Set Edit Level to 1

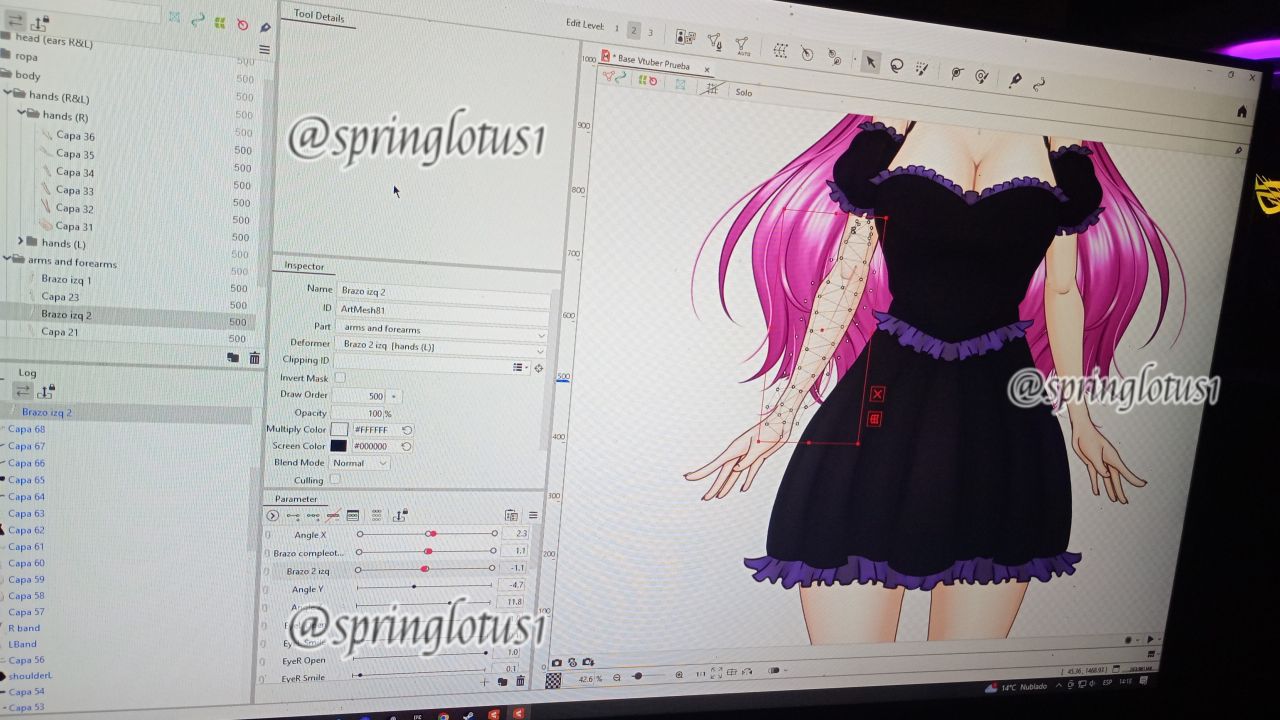617,29
